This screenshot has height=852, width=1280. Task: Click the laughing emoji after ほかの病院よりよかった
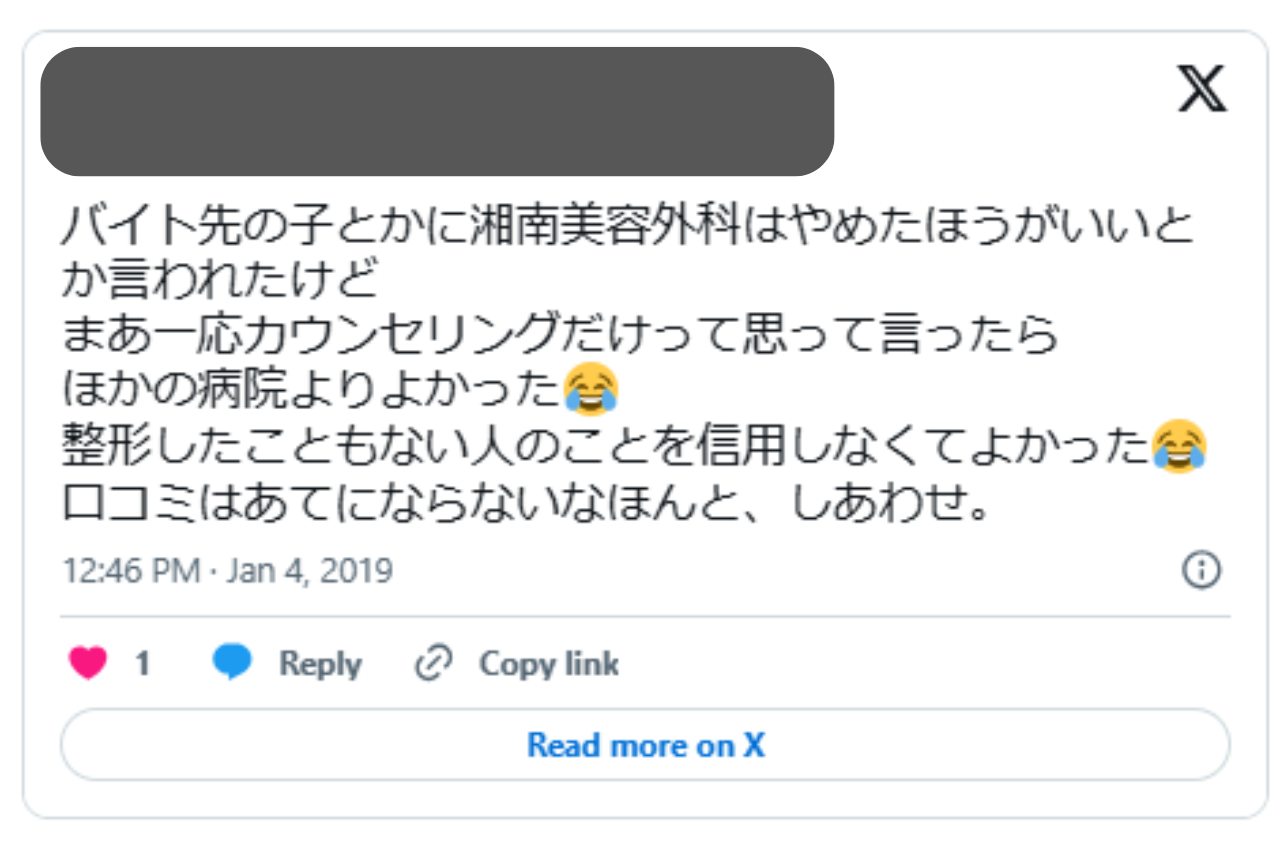click(x=591, y=391)
